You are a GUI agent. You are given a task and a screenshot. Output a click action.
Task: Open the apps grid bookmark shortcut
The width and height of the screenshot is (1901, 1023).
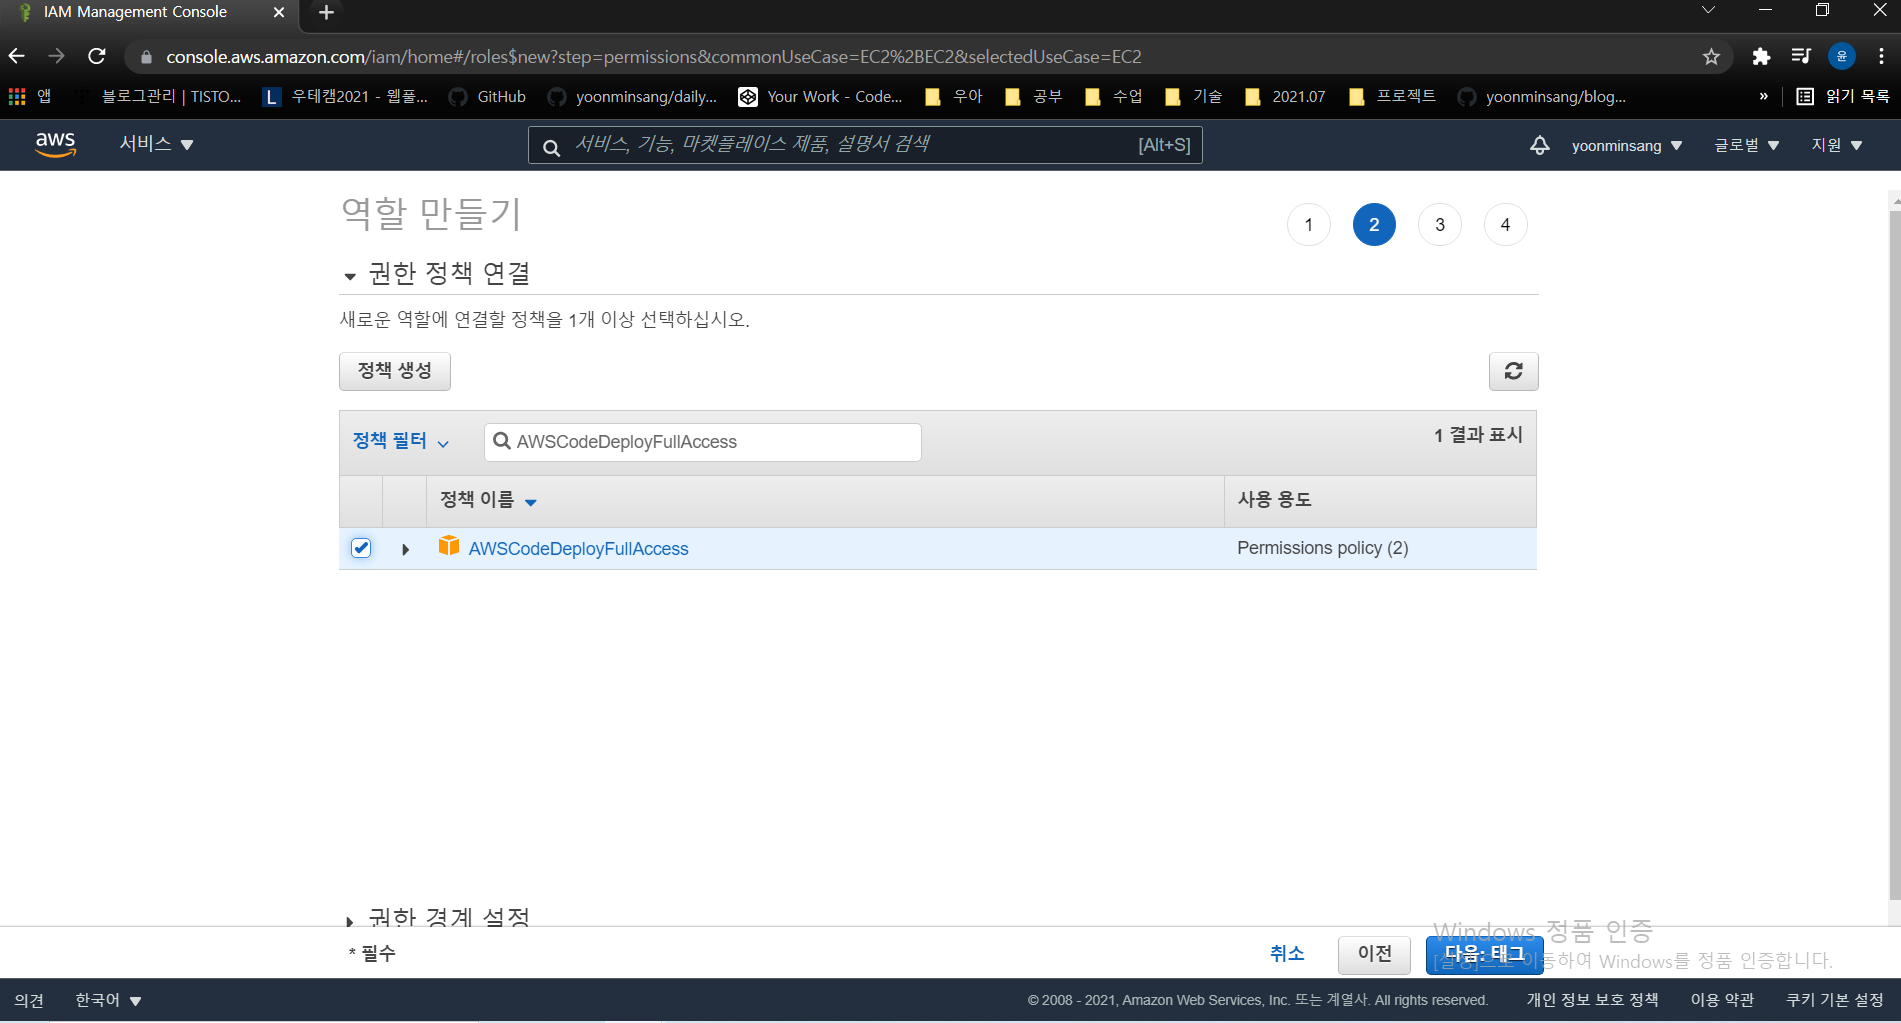(x=29, y=96)
